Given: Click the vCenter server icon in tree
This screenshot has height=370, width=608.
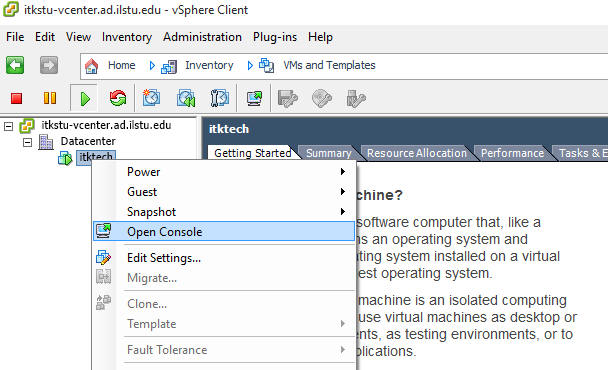Looking at the screenshot, I should click(x=27, y=126).
